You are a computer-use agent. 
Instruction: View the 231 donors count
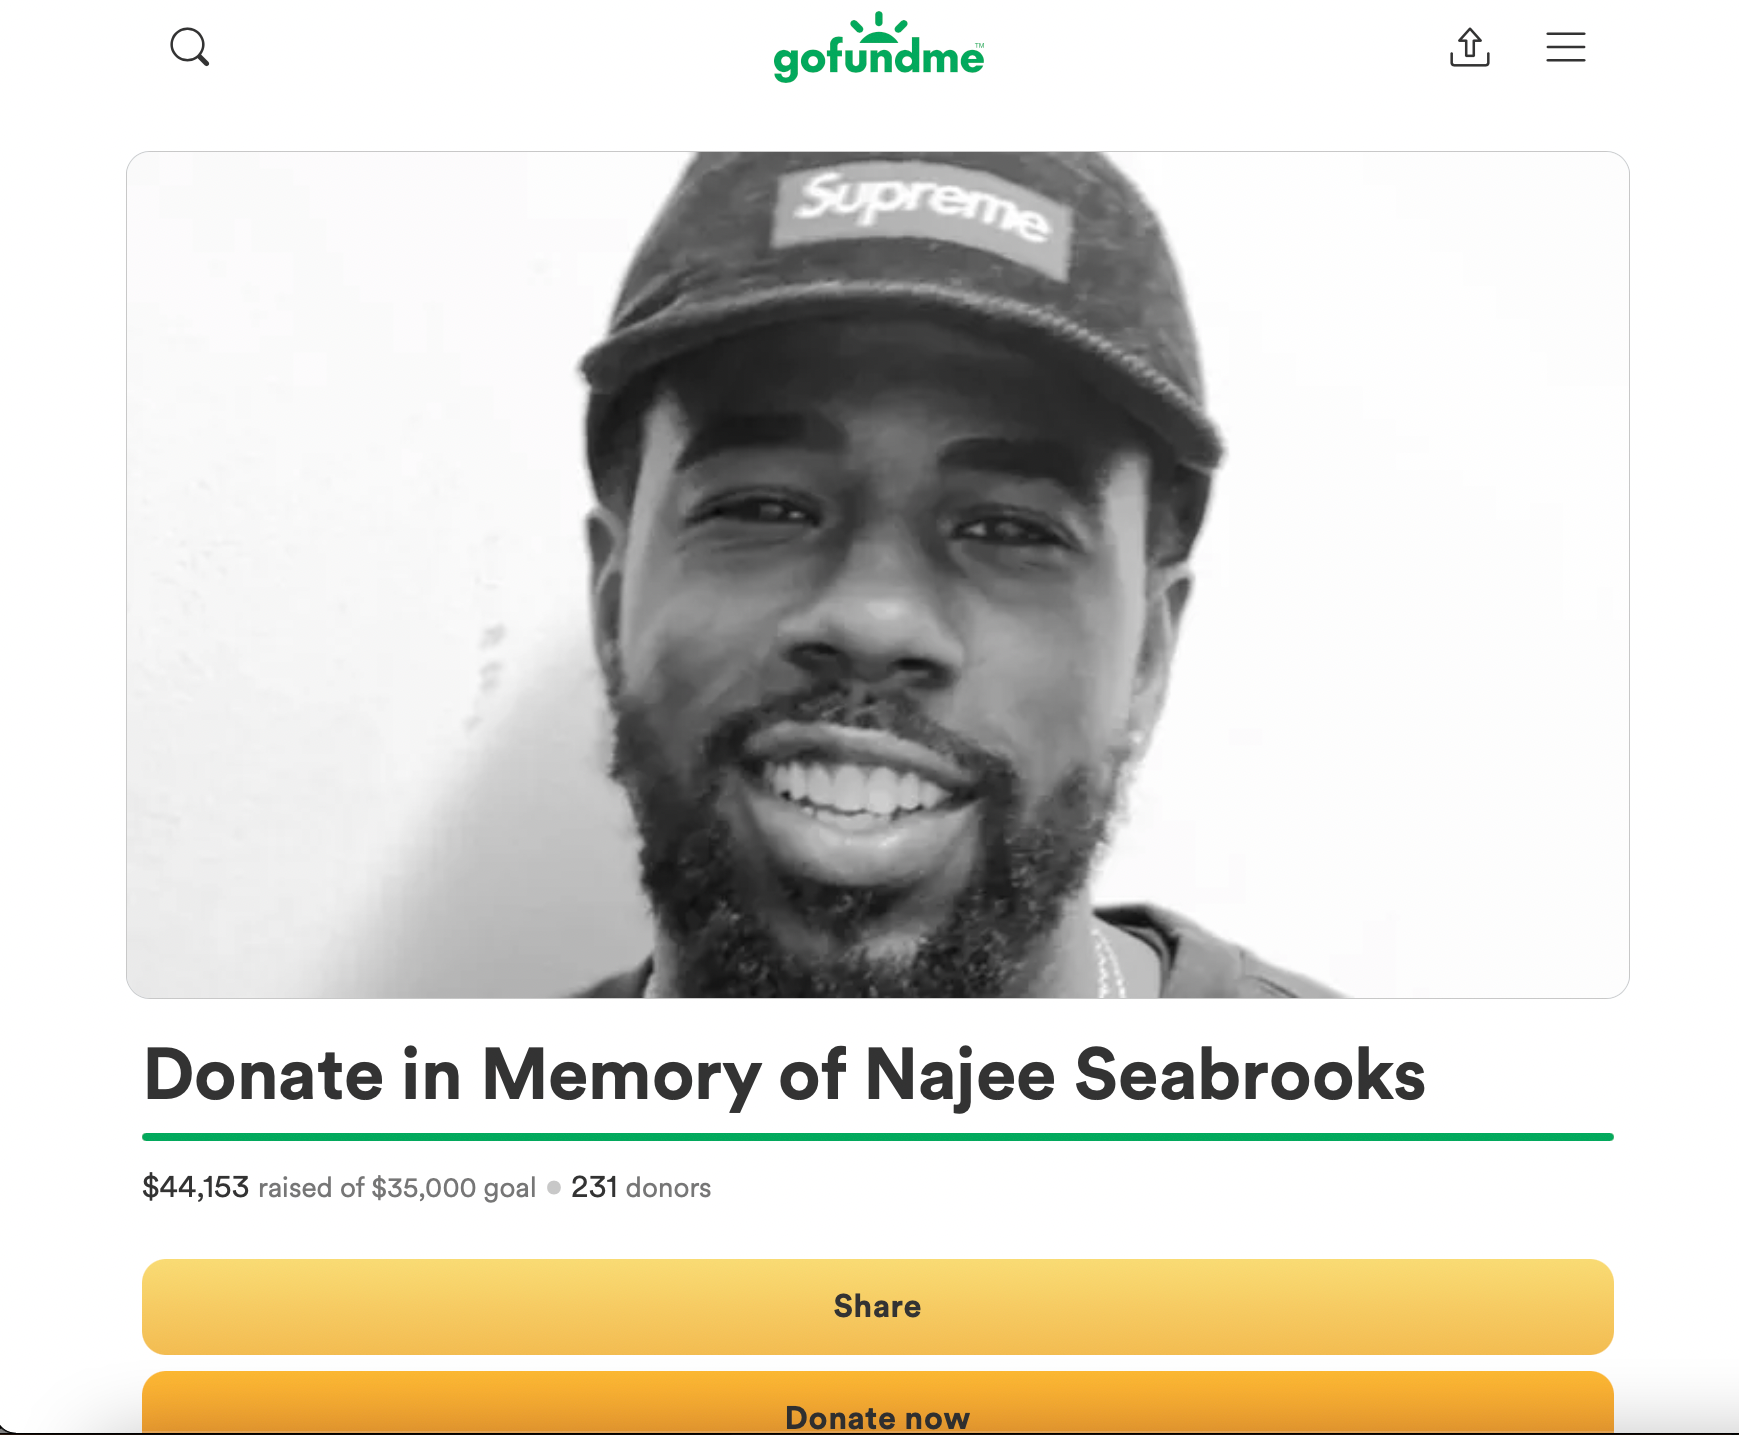pyautogui.click(x=641, y=1187)
